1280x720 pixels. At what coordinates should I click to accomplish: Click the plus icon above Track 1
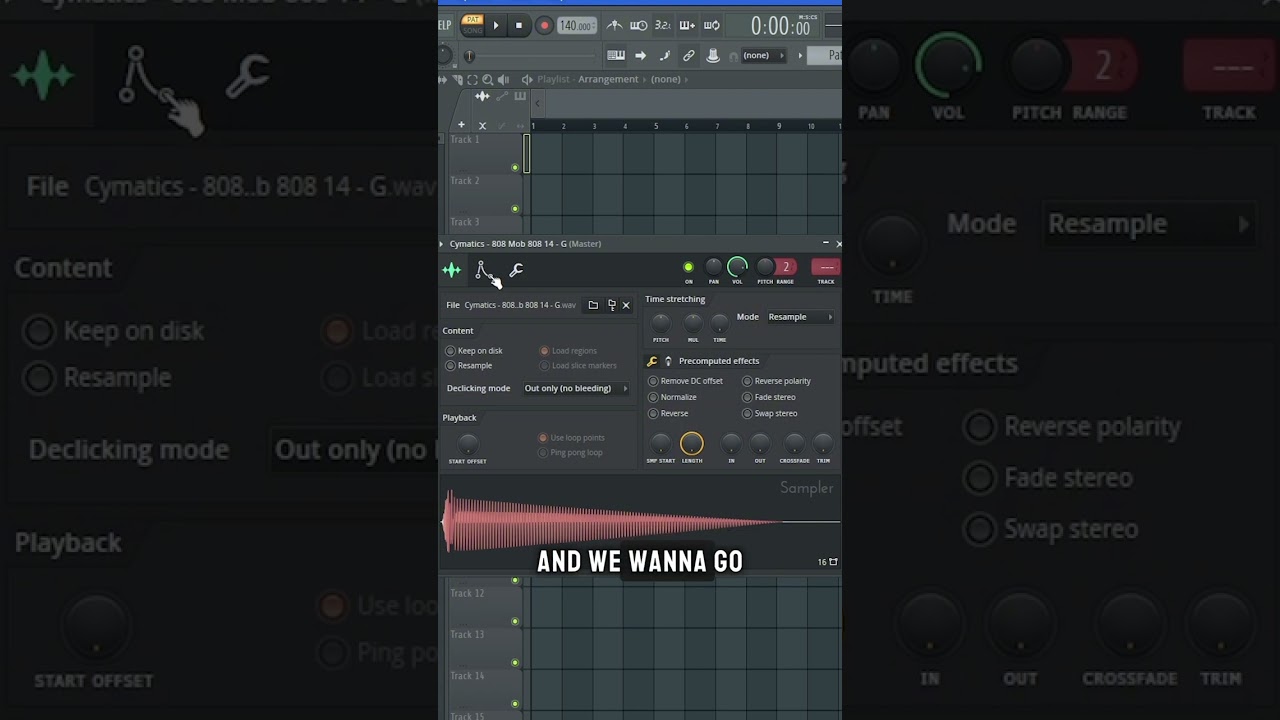click(461, 125)
